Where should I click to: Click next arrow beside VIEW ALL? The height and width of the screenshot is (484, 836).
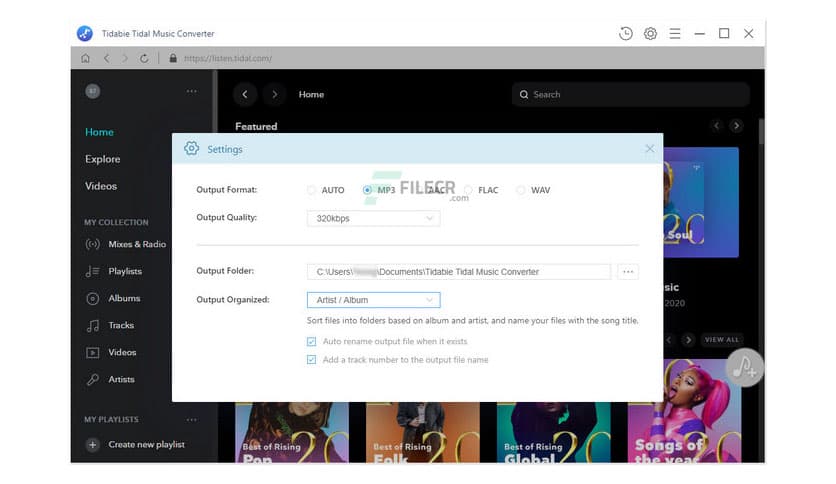pyautogui.click(x=688, y=340)
